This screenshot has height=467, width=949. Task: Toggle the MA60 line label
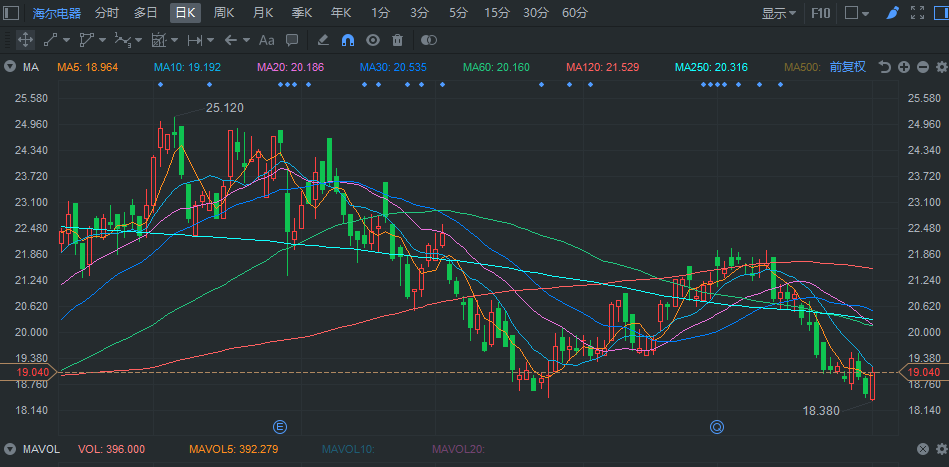496,67
